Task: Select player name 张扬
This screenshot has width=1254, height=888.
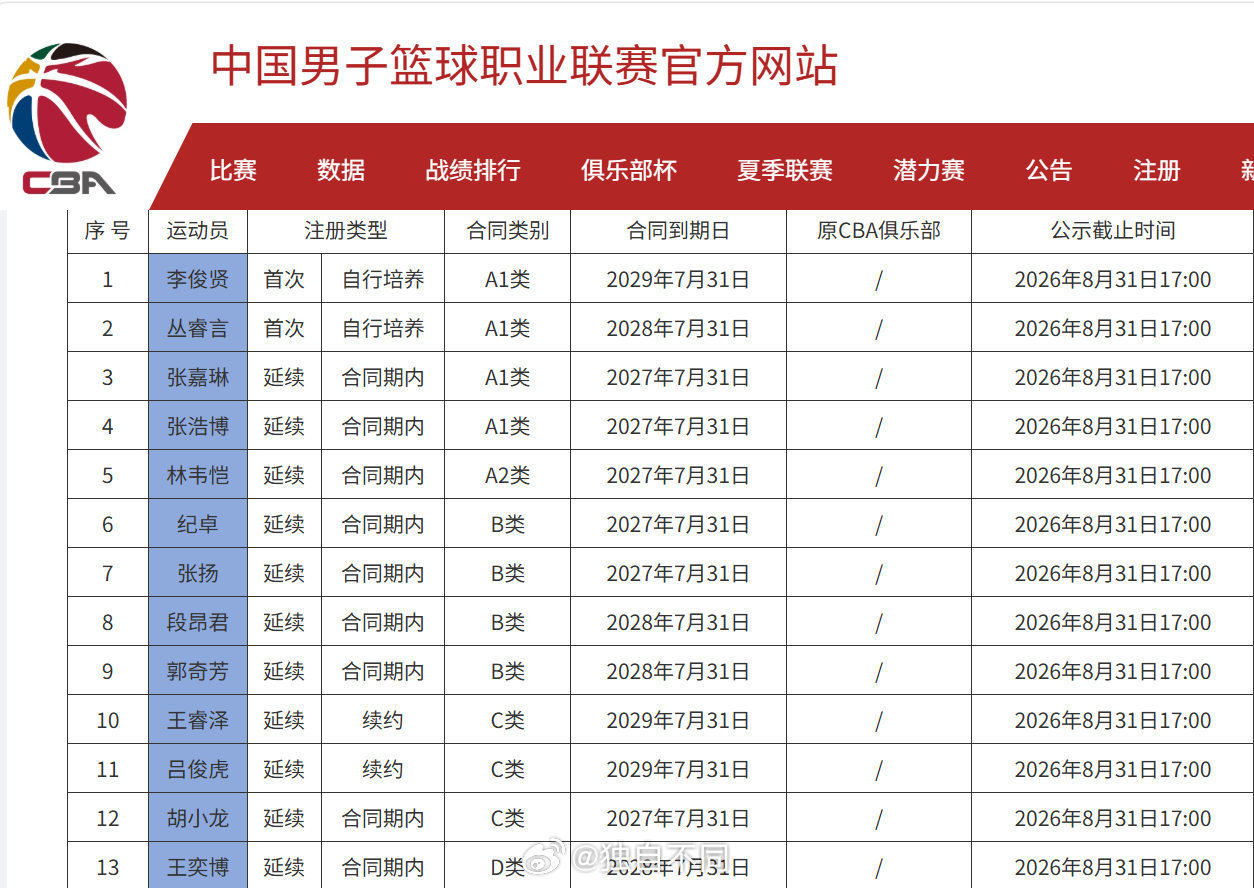Action: 198,573
